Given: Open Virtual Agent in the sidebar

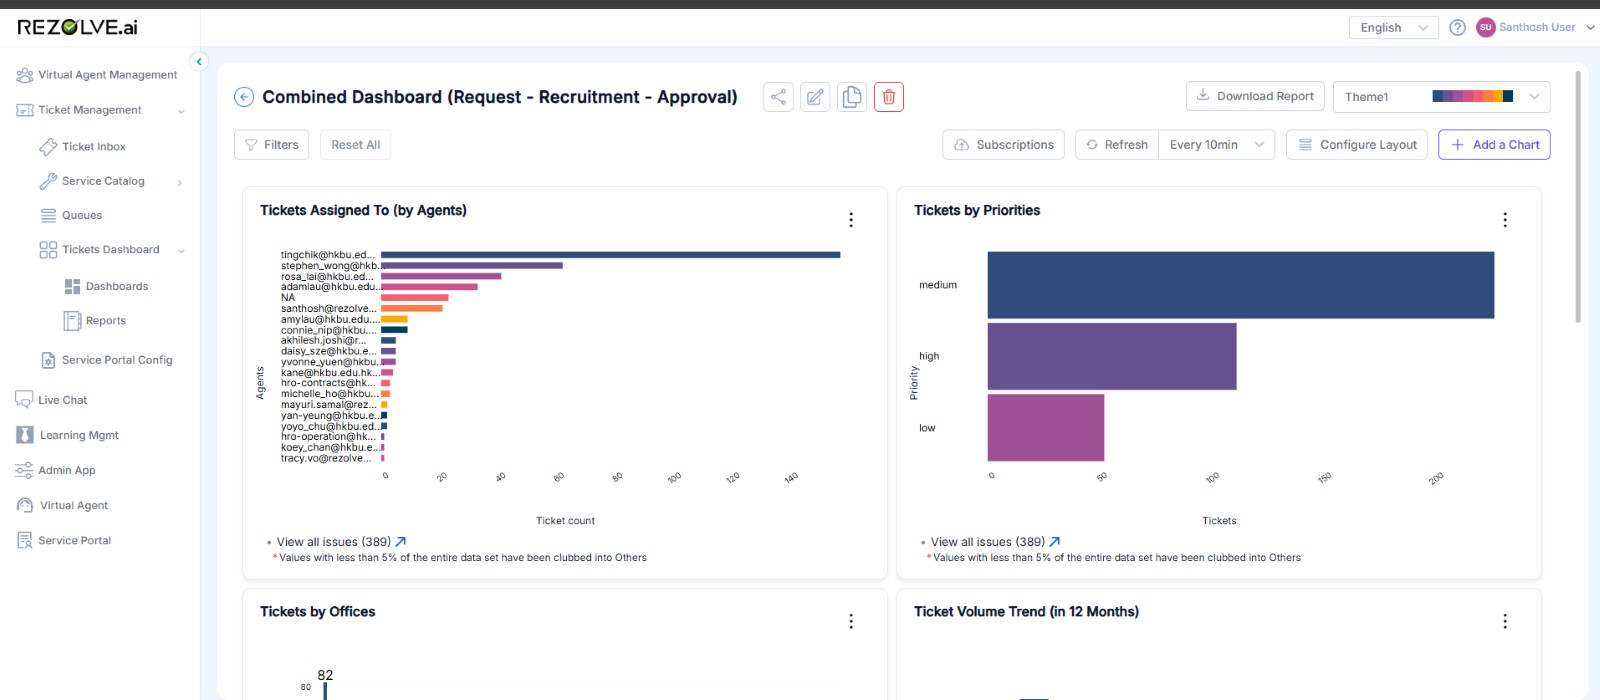Looking at the screenshot, I should [62, 505].
